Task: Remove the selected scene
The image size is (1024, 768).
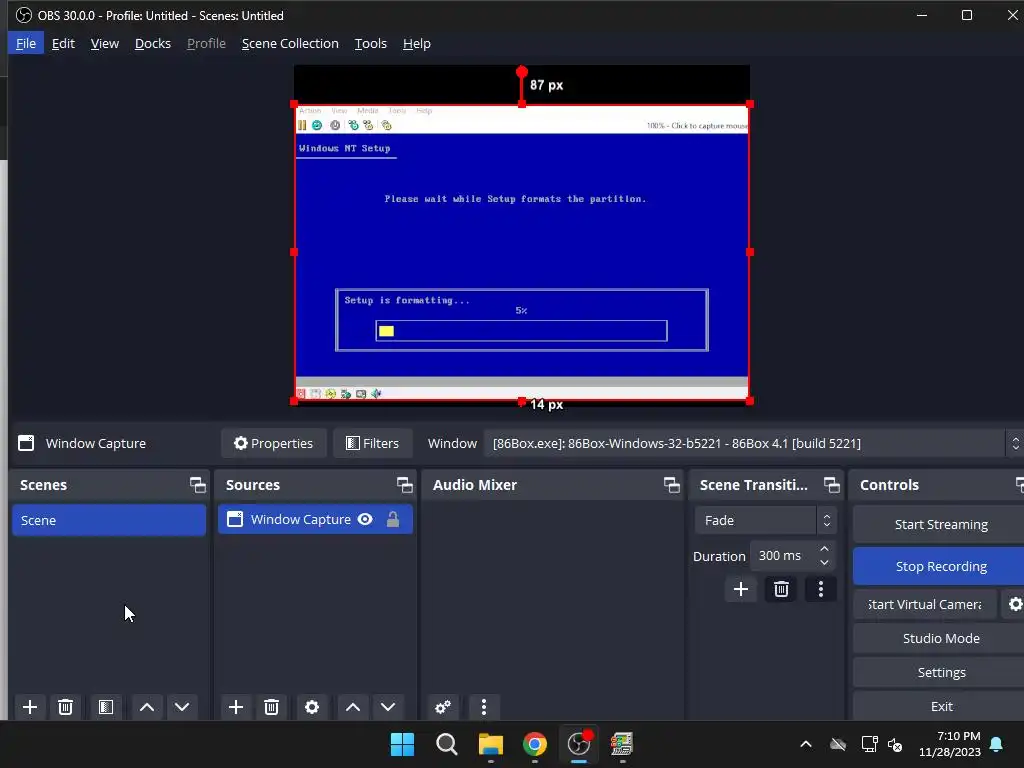Action: point(65,707)
